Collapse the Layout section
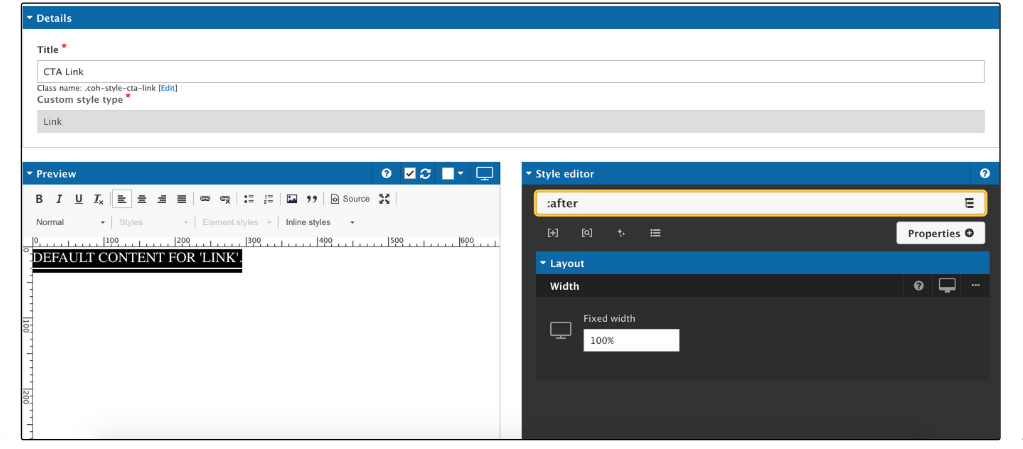 [543, 264]
